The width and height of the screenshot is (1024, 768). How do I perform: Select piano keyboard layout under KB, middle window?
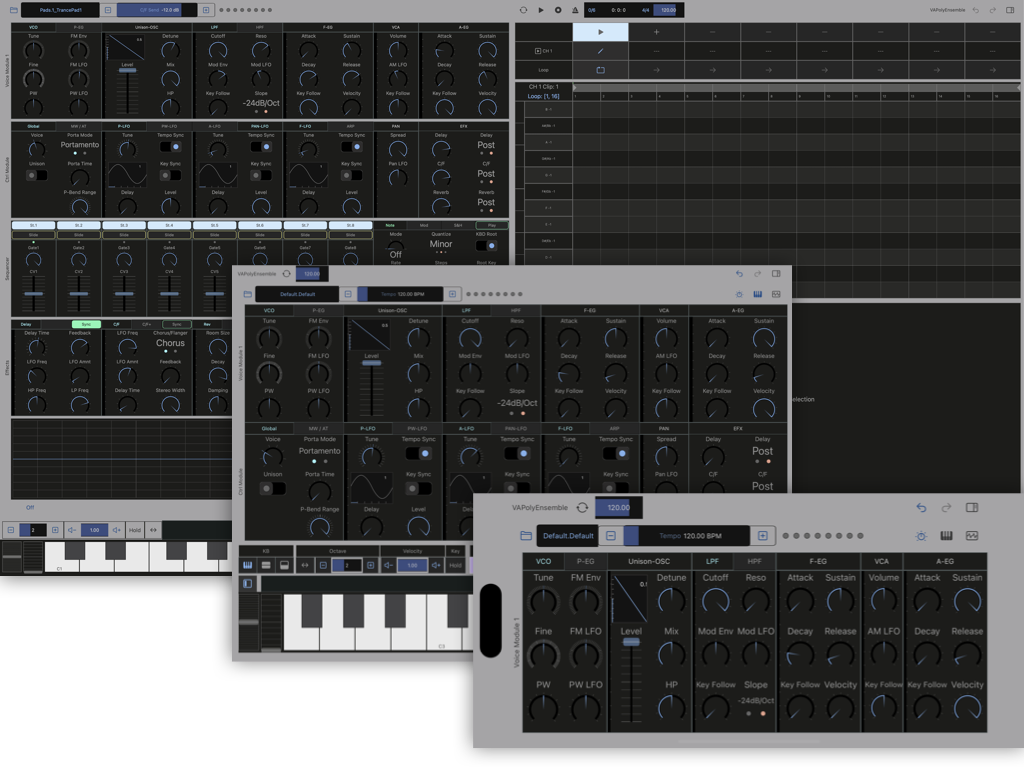(x=248, y=565)
